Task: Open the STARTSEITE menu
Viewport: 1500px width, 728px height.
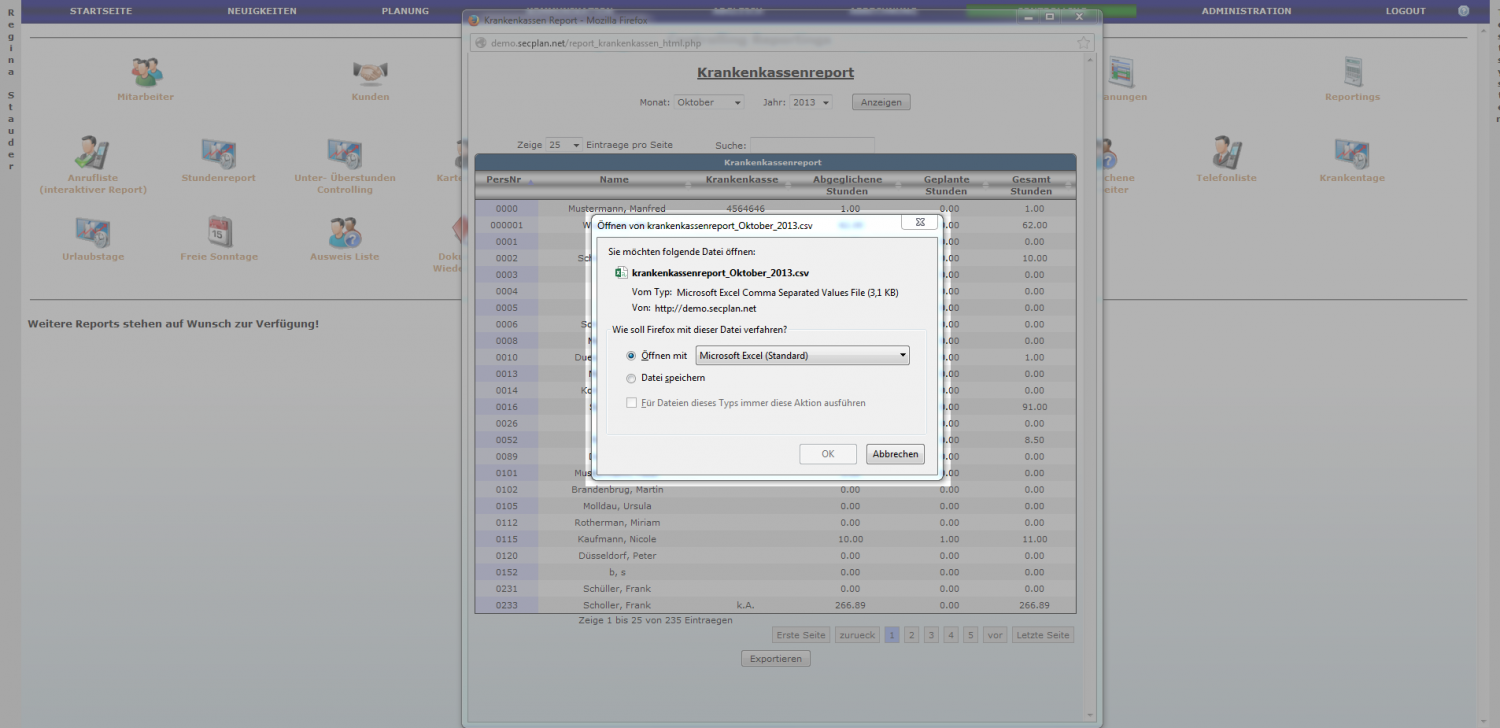Action: click(100, 11)
